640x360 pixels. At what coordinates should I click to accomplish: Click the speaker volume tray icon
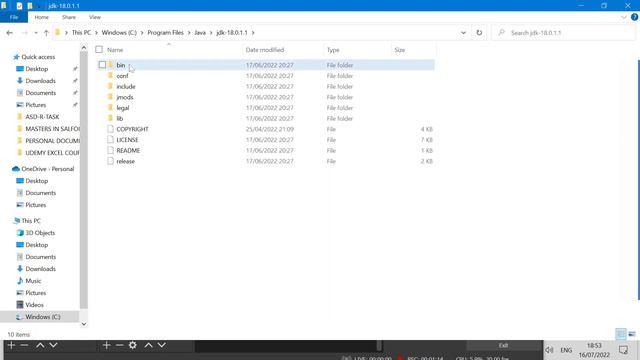(549, 350)
